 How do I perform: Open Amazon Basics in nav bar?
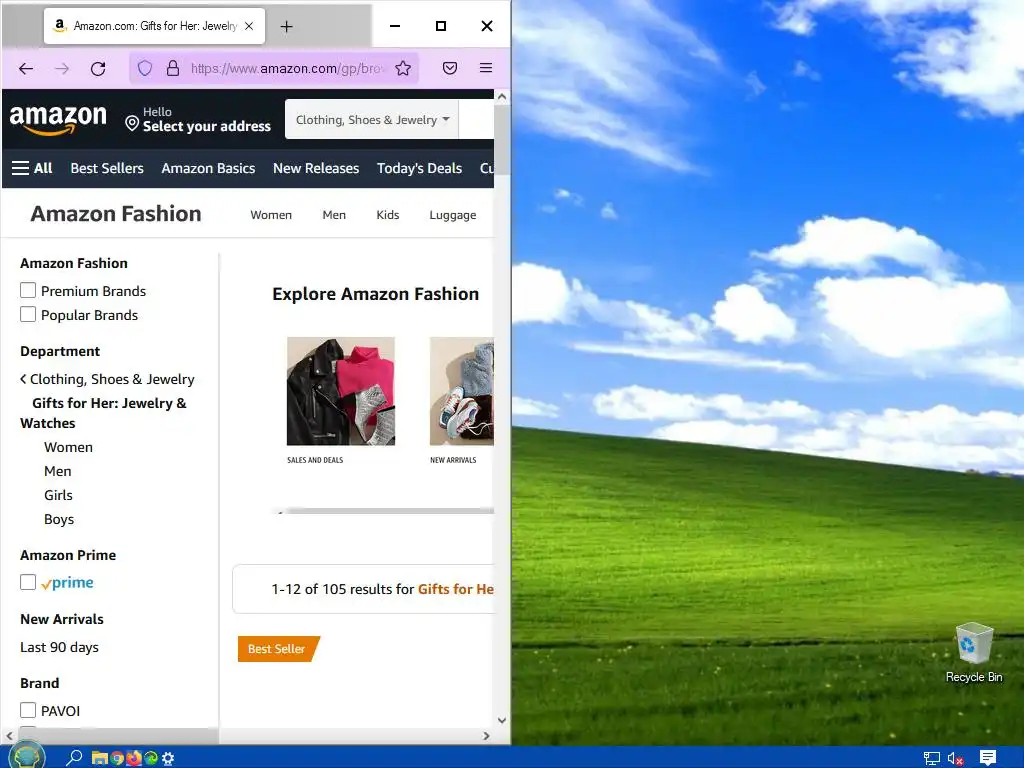coord(208,168)
